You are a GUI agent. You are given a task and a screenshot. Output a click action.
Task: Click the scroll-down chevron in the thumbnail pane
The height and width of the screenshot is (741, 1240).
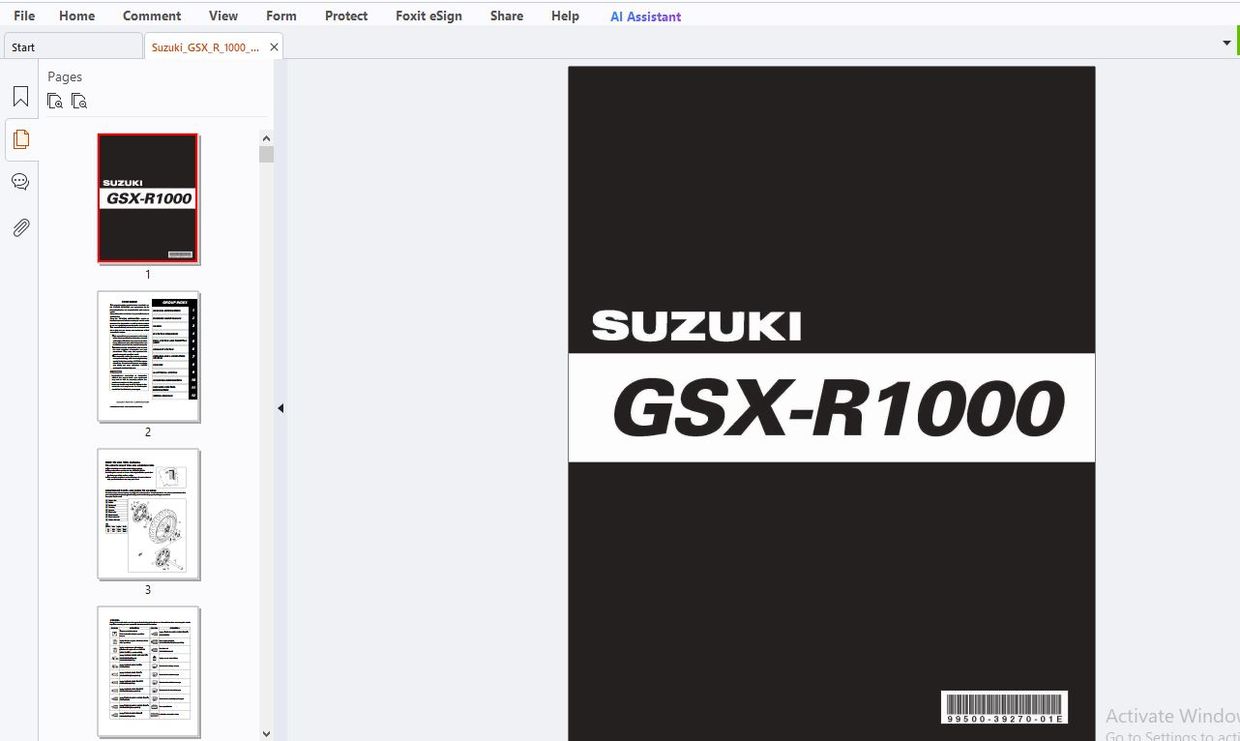click(x=266, y=732)
